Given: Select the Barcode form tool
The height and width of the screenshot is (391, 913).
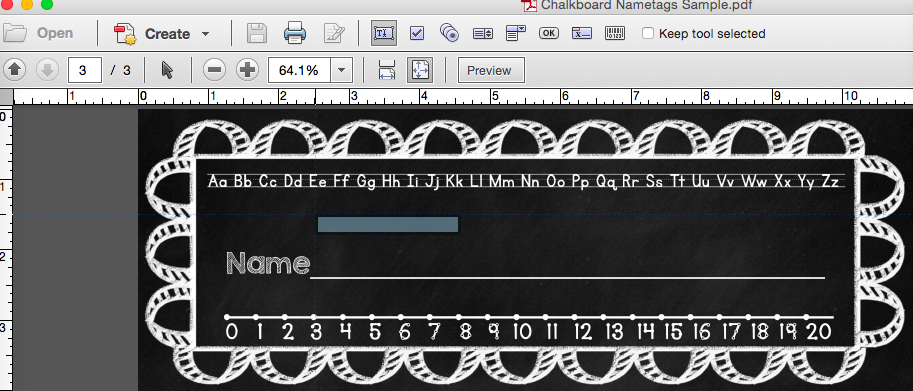Looking at the screenshot, I should click(x=615, y=33).
